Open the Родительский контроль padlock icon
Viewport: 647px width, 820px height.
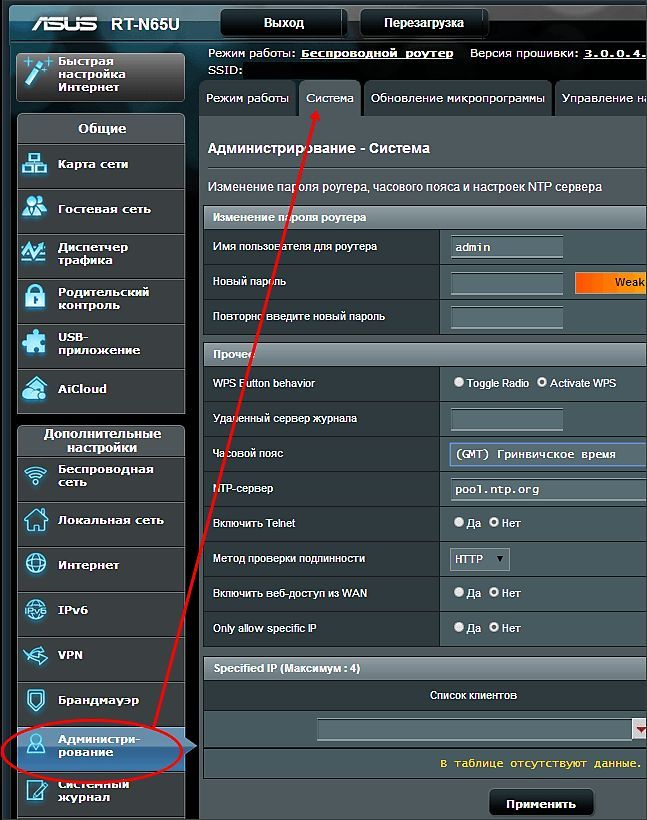pyautogui.click(x=35, y=297)
